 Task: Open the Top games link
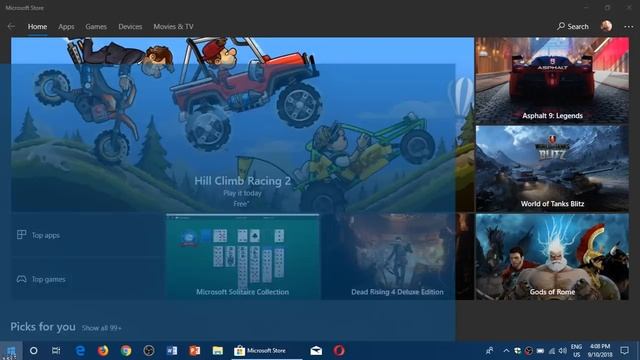pyautogui.click(x=87, y=279)
